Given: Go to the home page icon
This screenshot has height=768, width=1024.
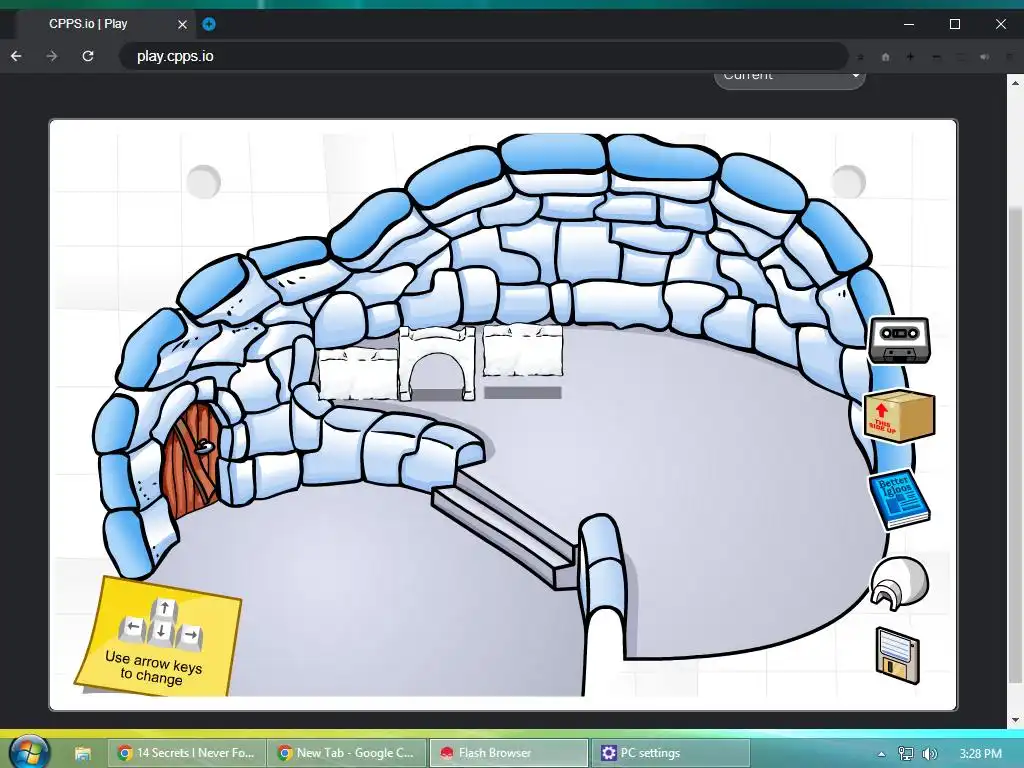Looking at the screenshot, I should coord(886,57).
